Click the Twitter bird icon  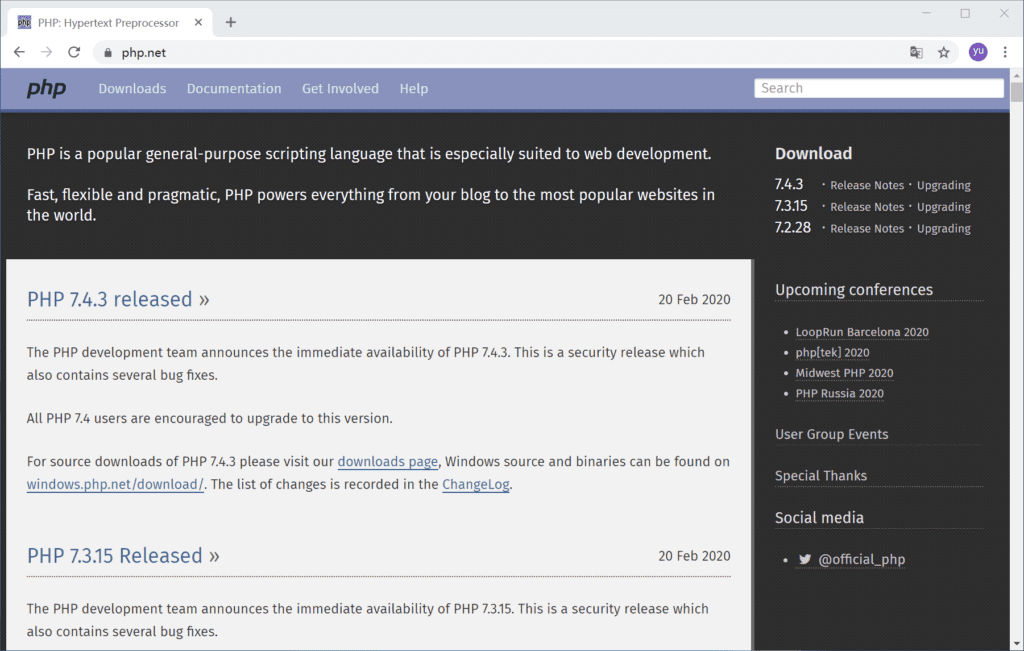(x=804, y=560)
